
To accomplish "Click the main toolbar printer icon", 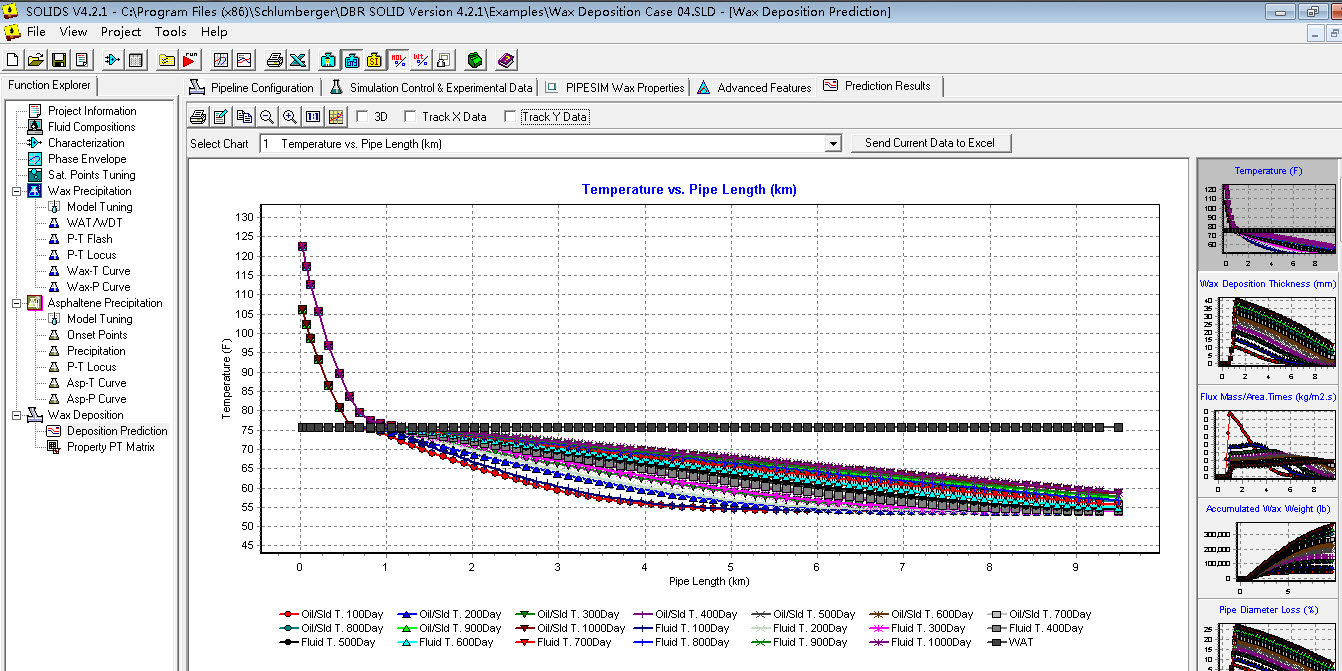I will pyautogui.click(x=275, y=60).
